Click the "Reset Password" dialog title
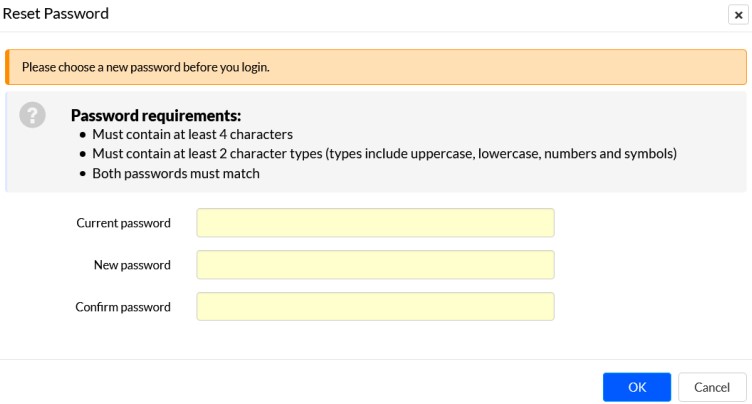Screen dimensions: 752x404 (x=56, y=13)
